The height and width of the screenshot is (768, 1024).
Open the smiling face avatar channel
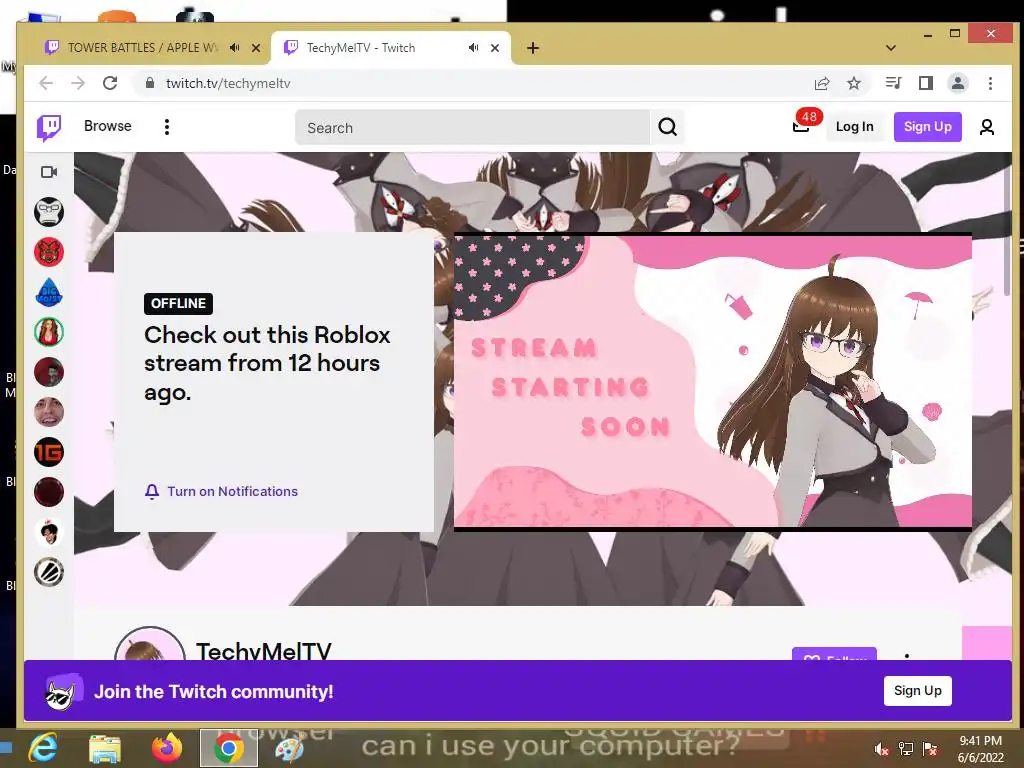coord(49,412)
